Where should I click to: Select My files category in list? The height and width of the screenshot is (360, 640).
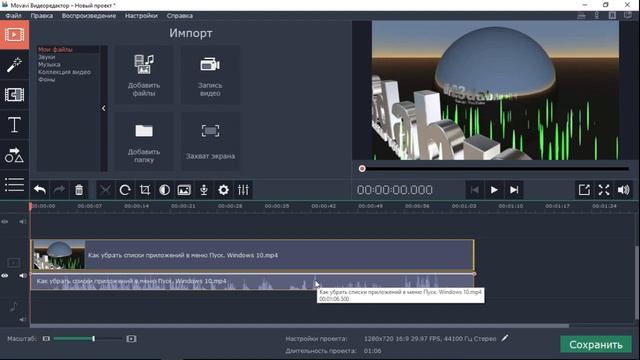[x=55, y=49]
